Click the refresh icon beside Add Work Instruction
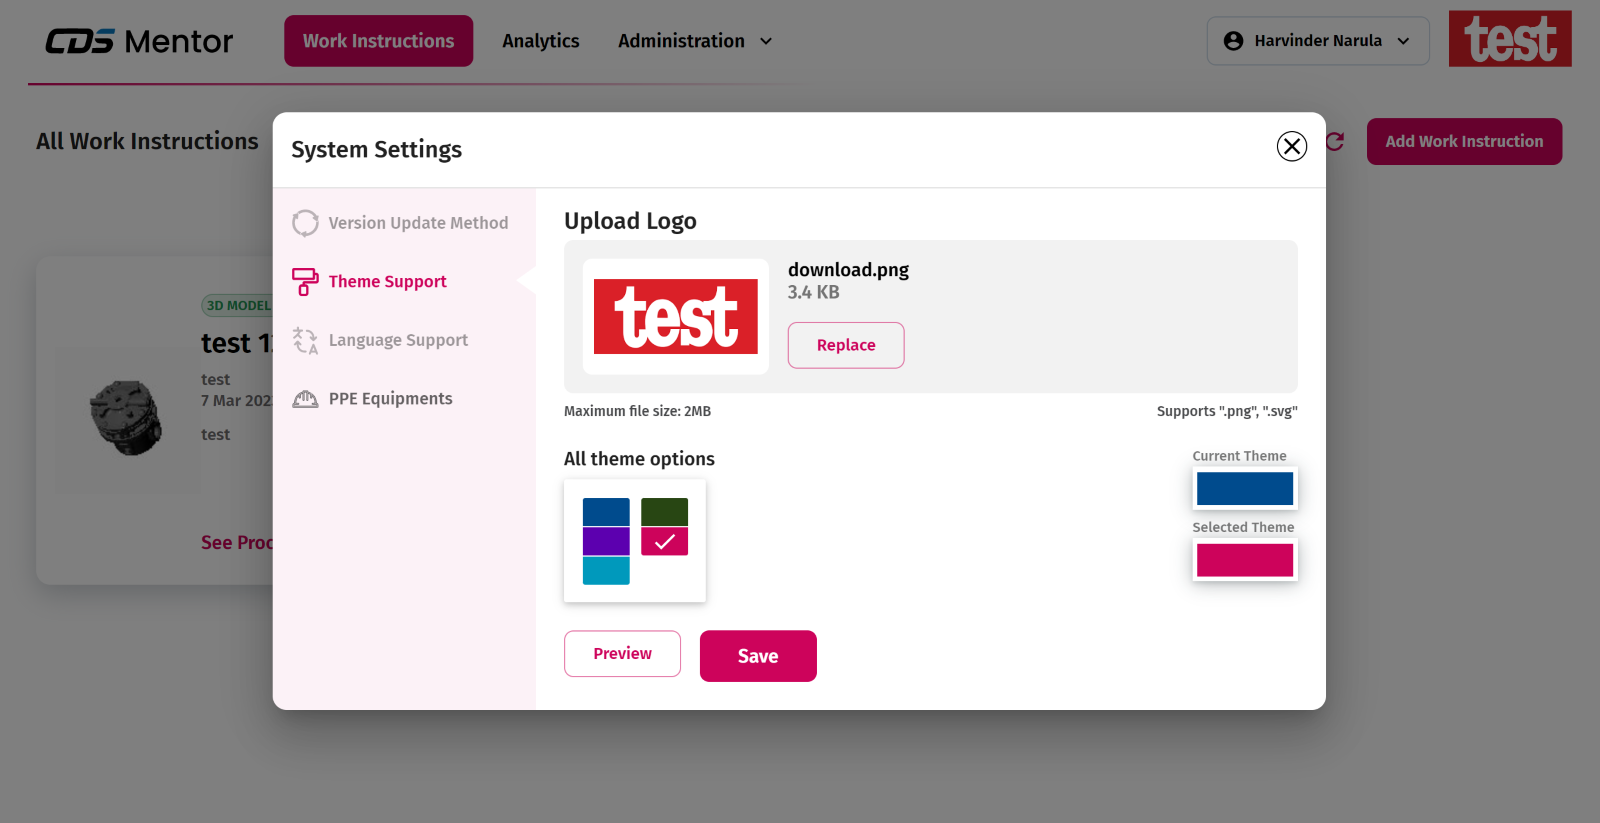This screenshot has width=1600, height=823. [x=1335, y=142]
